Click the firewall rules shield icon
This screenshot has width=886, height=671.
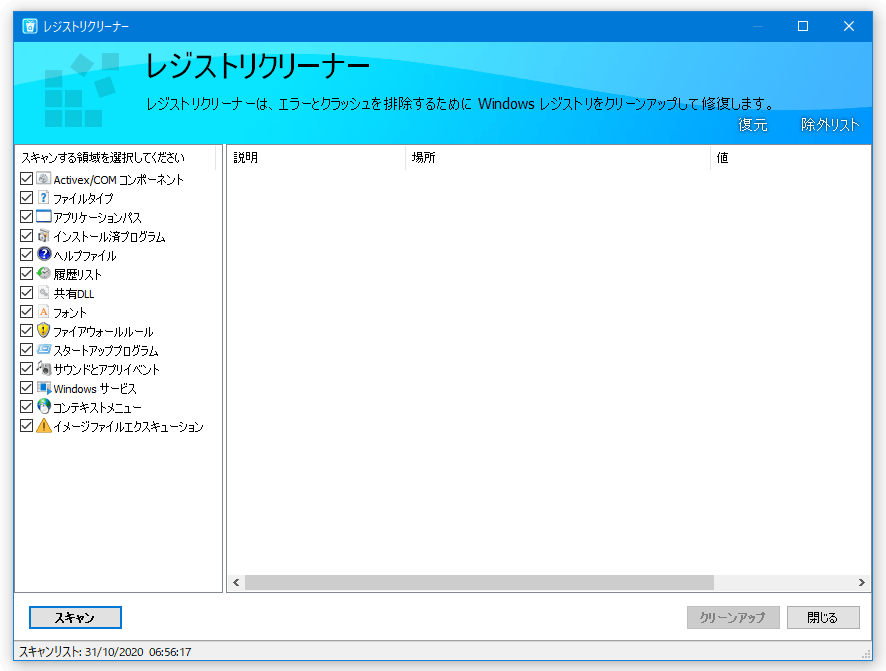coord(44,330)
